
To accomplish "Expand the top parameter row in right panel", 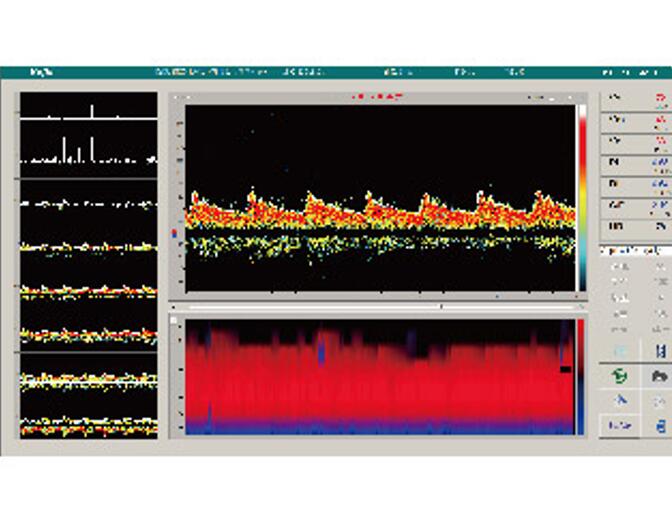I will click(634, 100).
